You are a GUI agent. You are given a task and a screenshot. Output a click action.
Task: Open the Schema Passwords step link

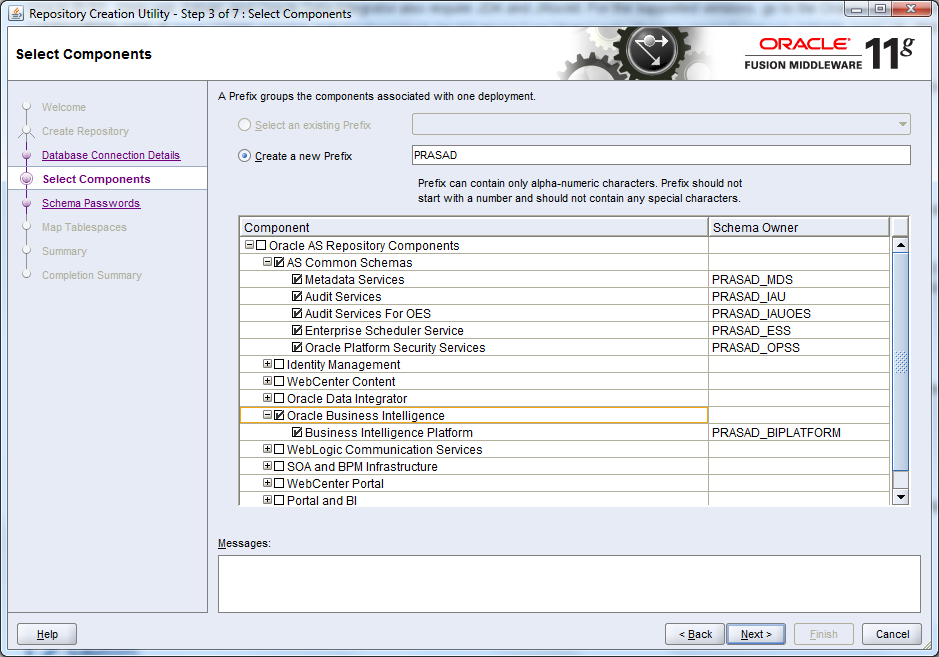(x=91, y=203)
